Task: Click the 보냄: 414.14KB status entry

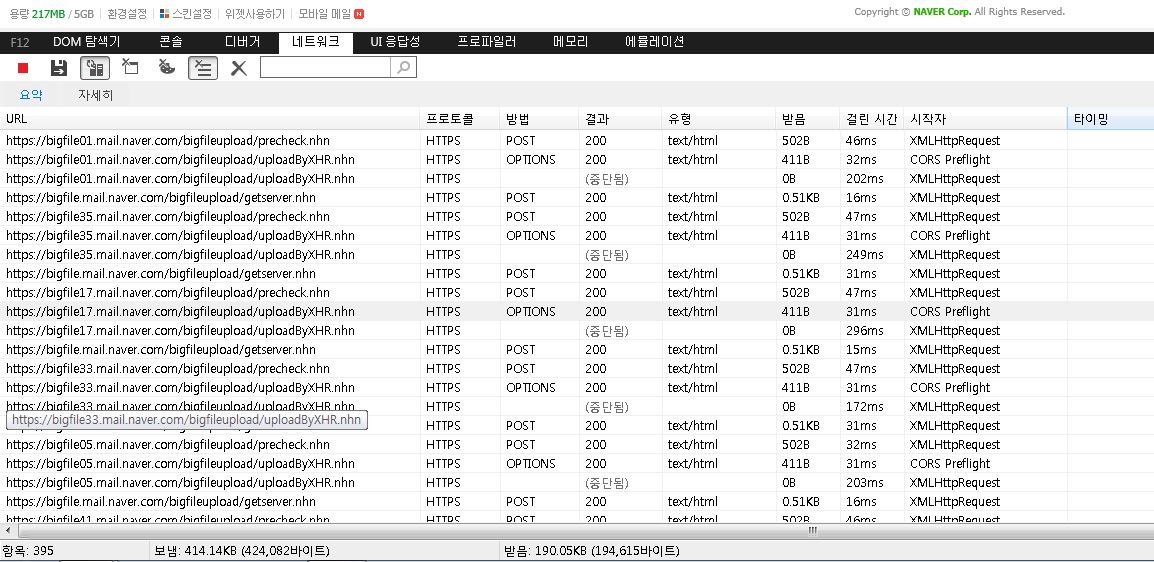Action: (241, 551)
